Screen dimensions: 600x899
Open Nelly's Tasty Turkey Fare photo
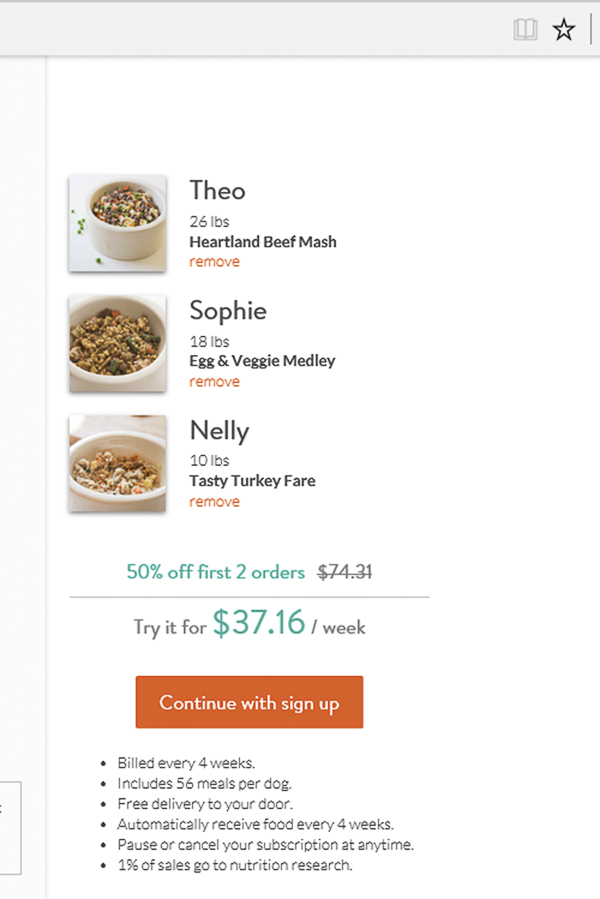click(x=117, y=463)
